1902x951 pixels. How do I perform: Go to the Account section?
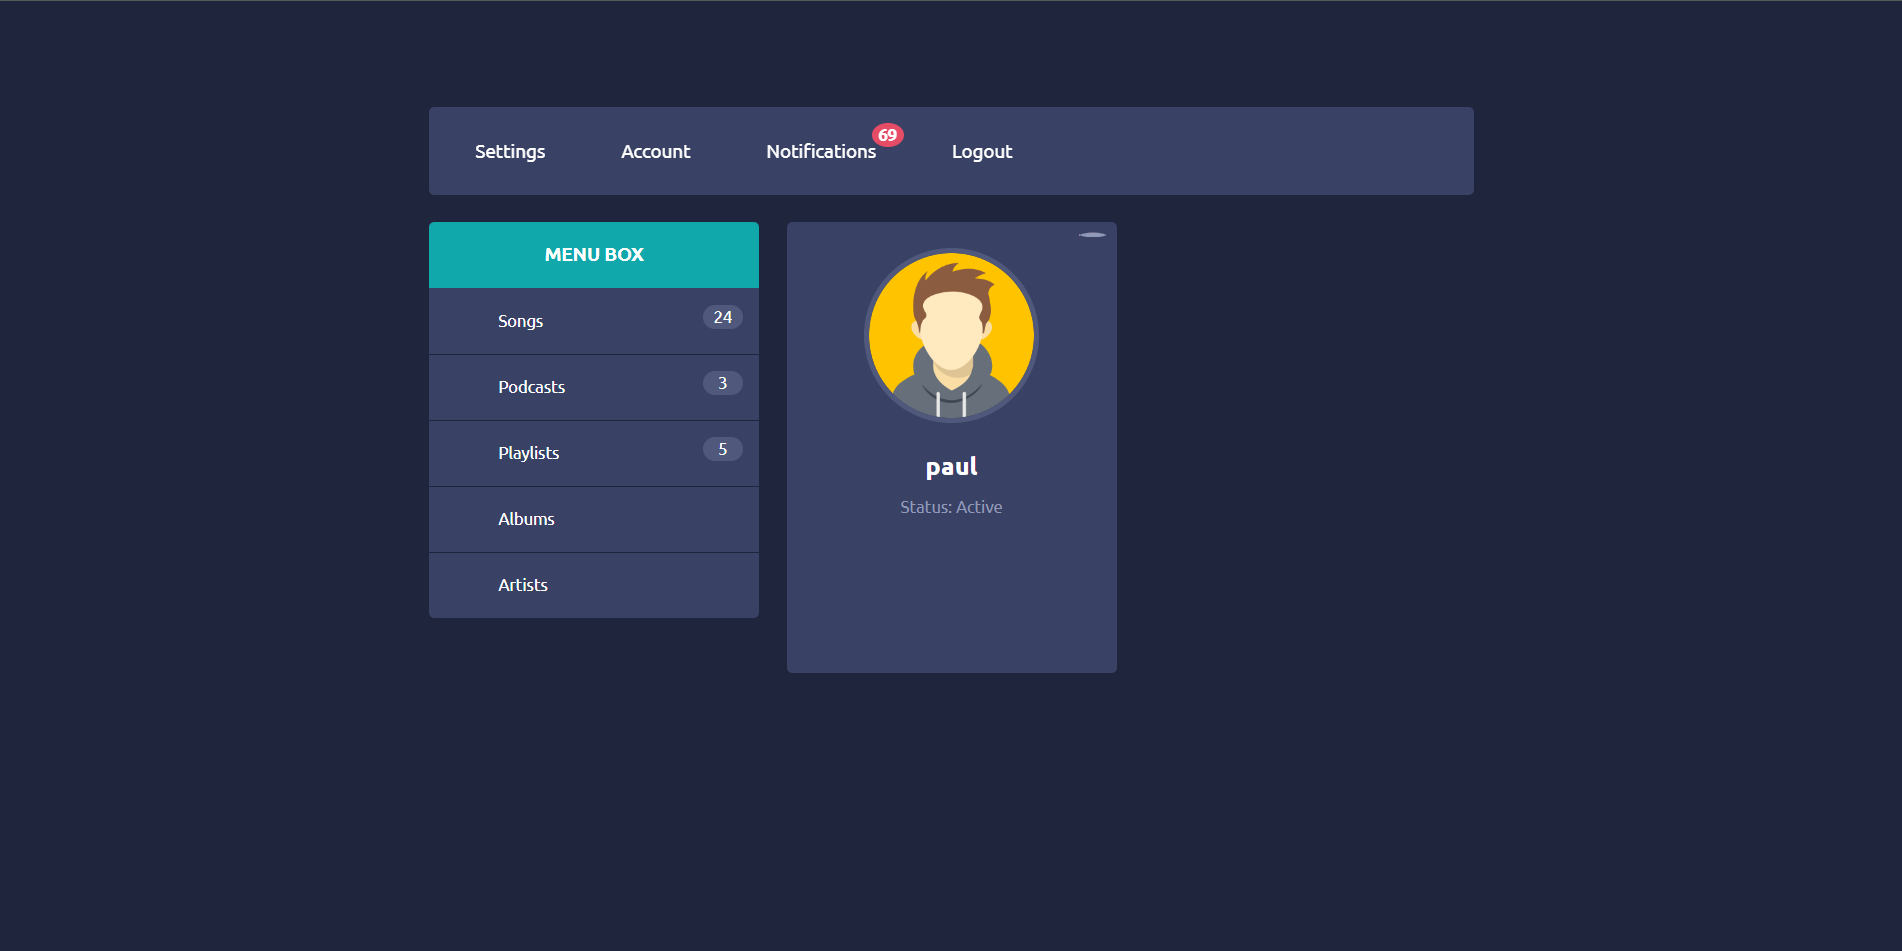655,152
